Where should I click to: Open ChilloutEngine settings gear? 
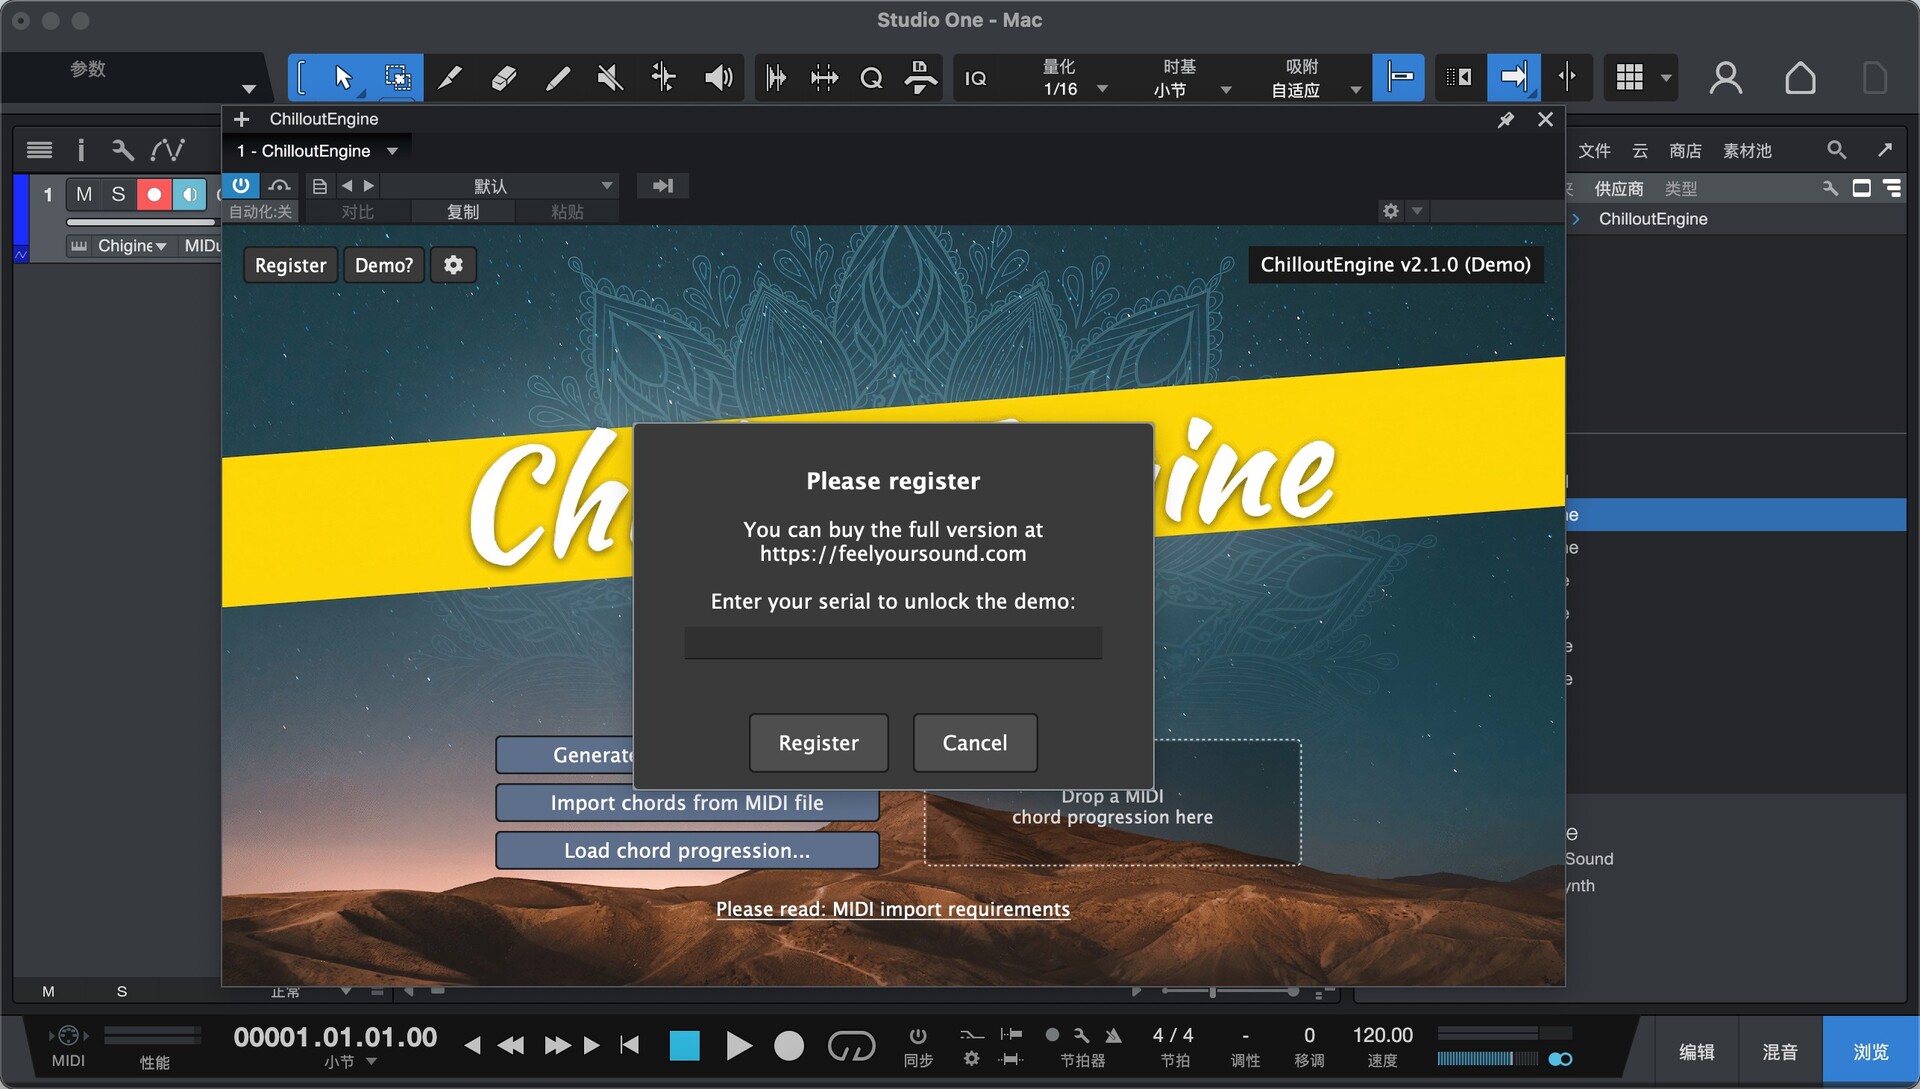click(x=453, y=265)
